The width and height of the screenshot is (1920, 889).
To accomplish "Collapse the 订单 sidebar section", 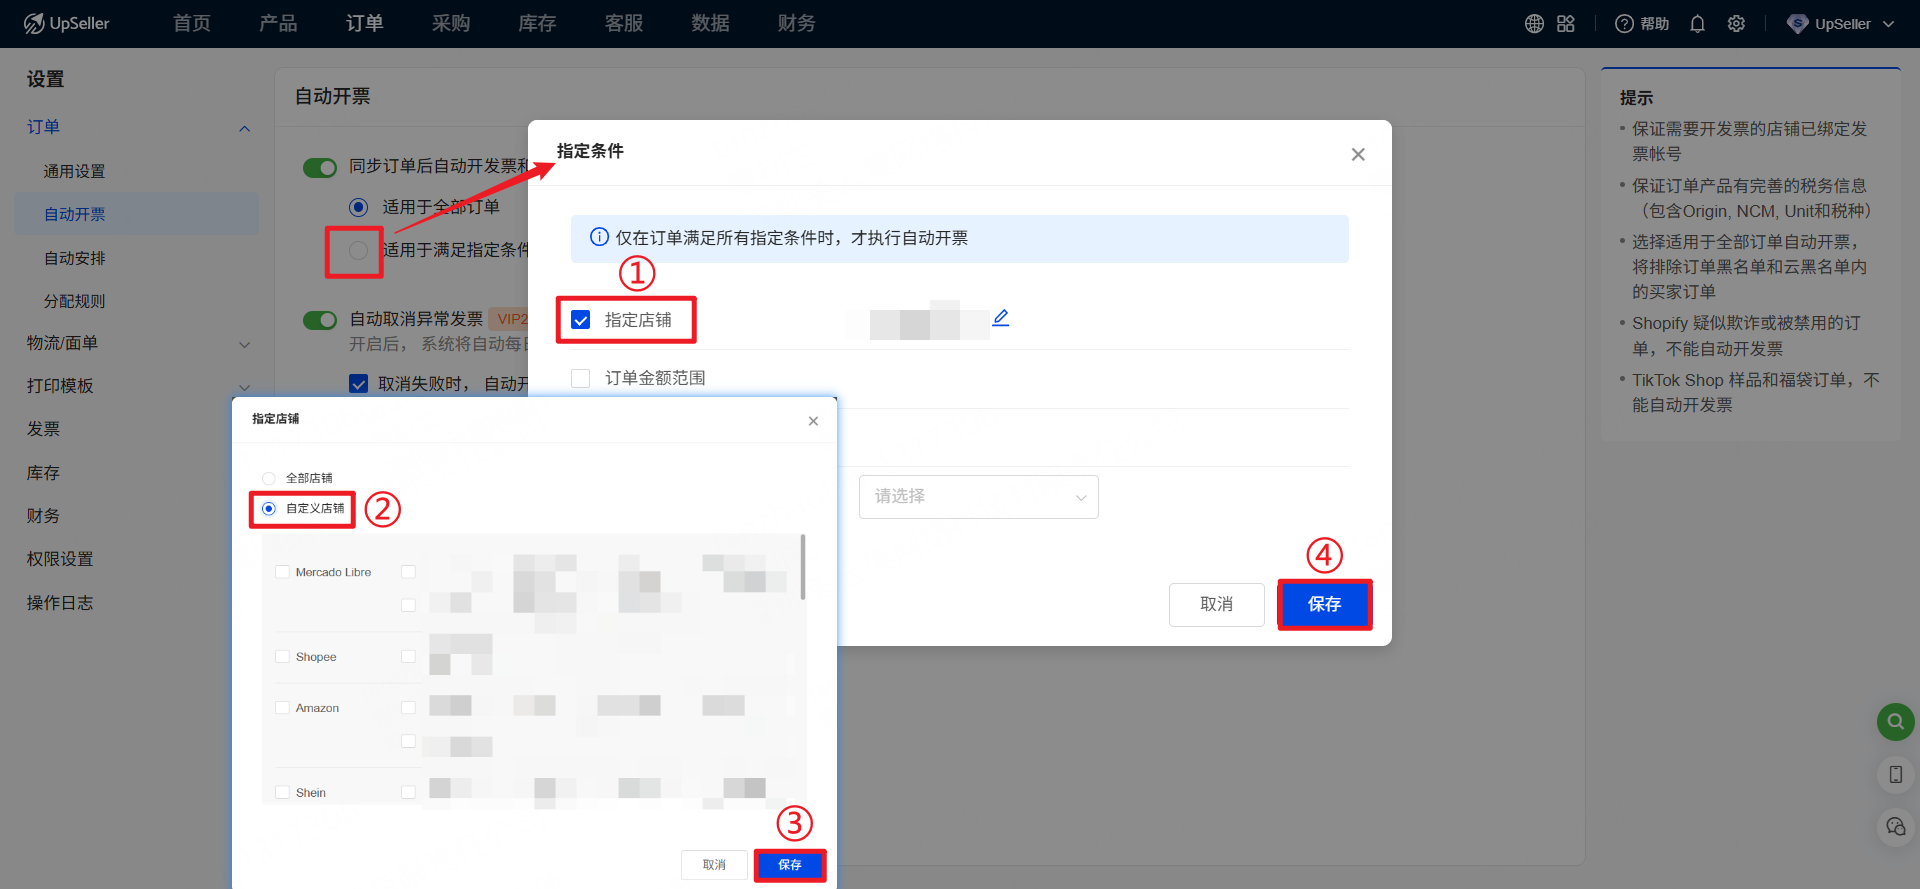I will click(x=244, y=128).
